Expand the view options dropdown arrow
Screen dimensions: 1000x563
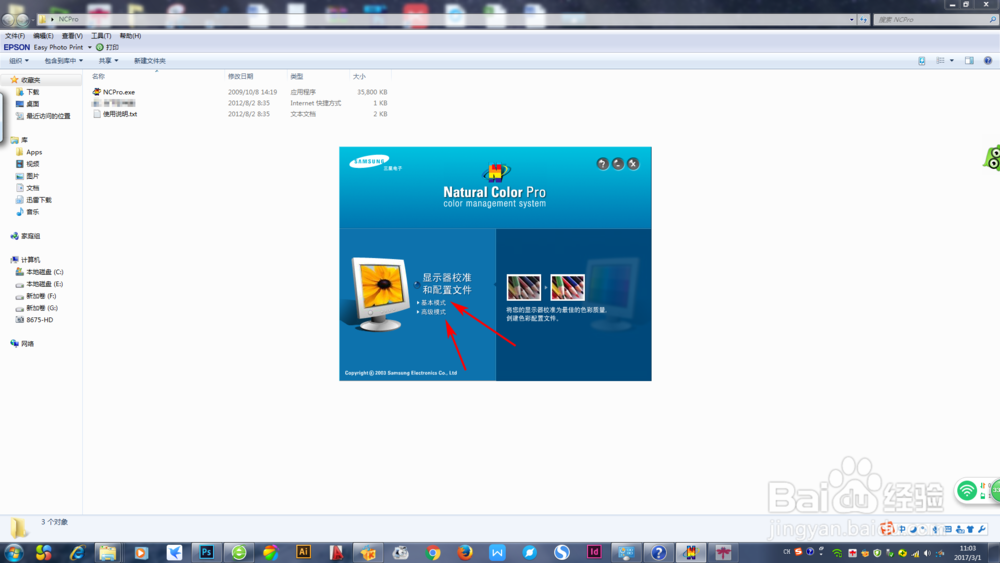tap(952, 61)
